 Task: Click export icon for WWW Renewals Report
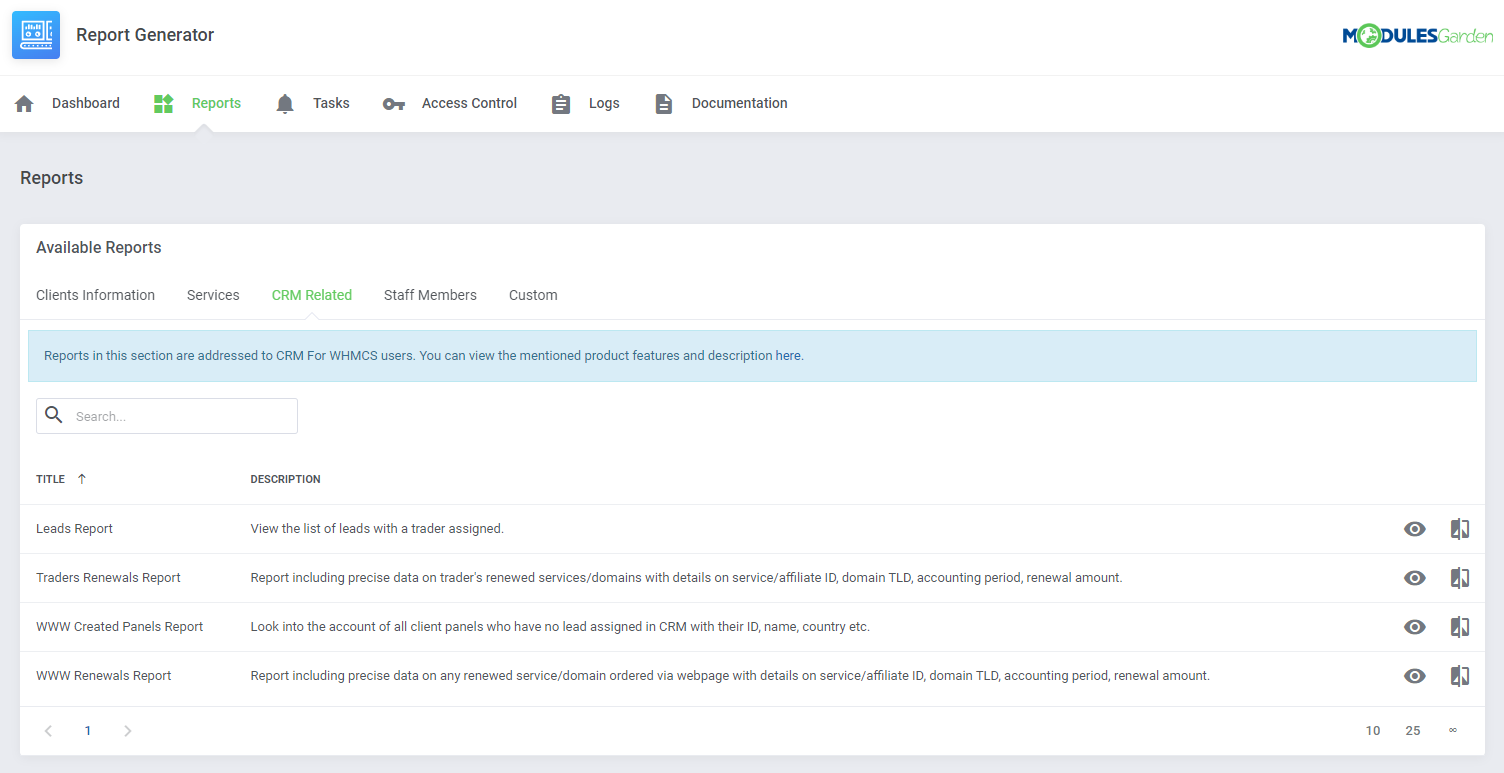(x=1460, y=676)
